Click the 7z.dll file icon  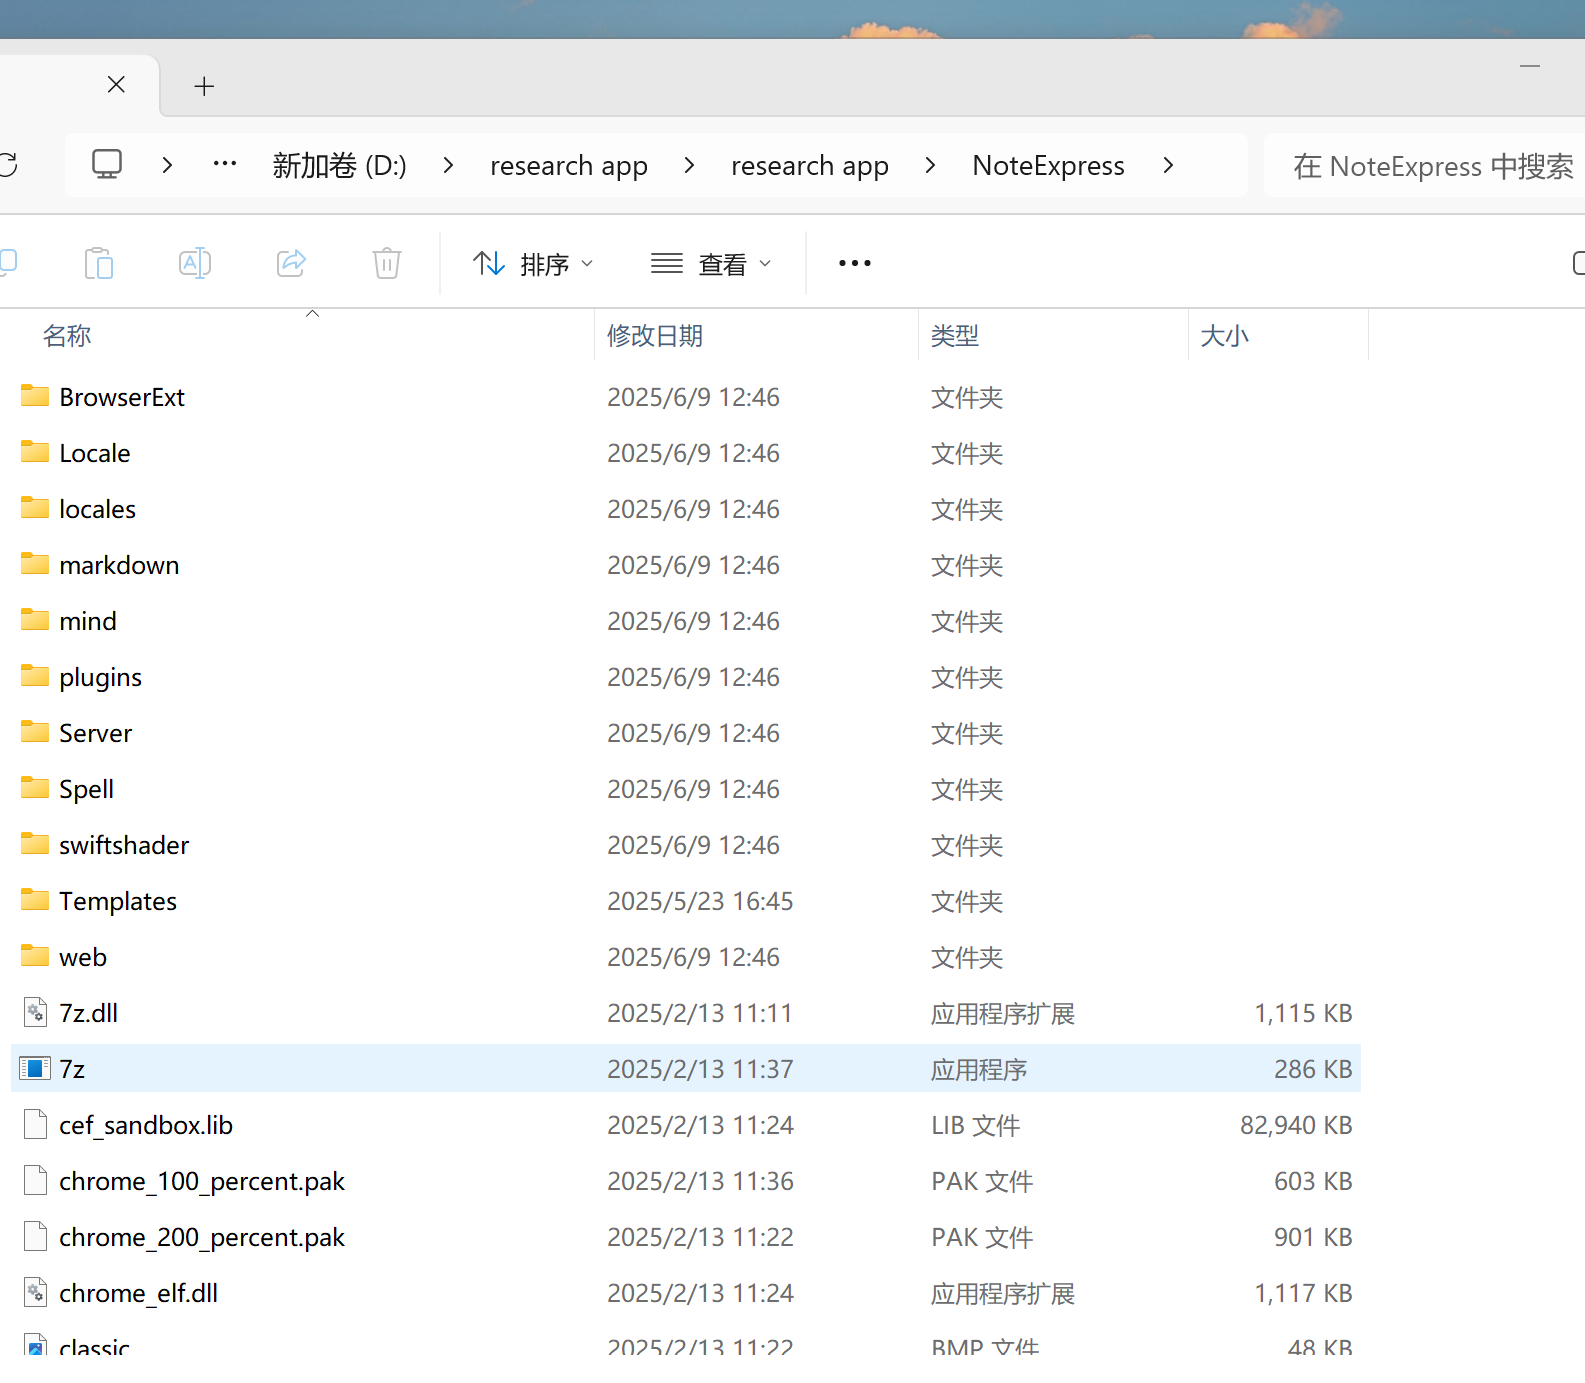[35, 1012]
